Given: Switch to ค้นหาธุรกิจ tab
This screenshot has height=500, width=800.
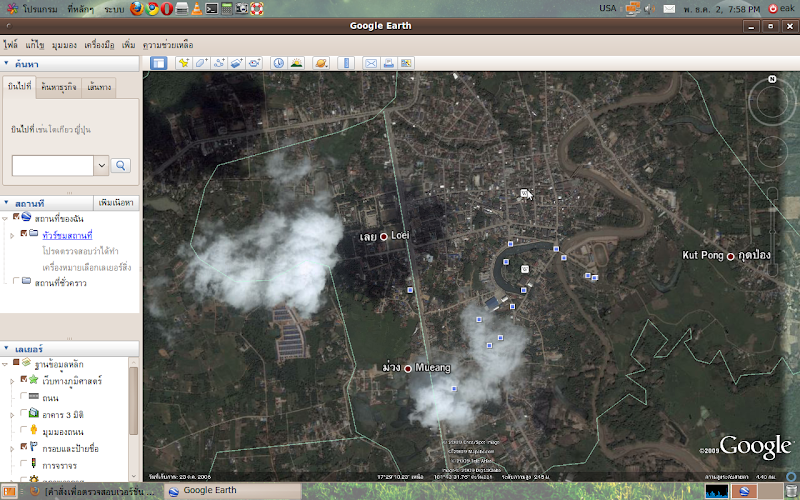Looking at the screenshot, I should [59, 87].
